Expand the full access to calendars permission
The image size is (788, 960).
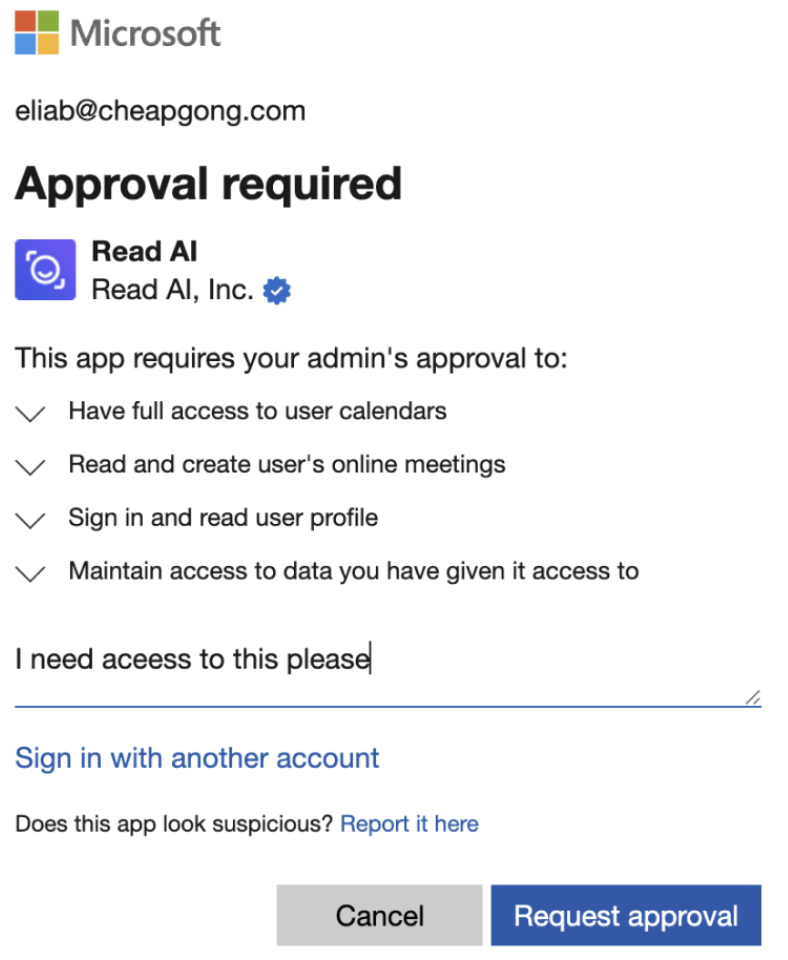pos(30,414)
